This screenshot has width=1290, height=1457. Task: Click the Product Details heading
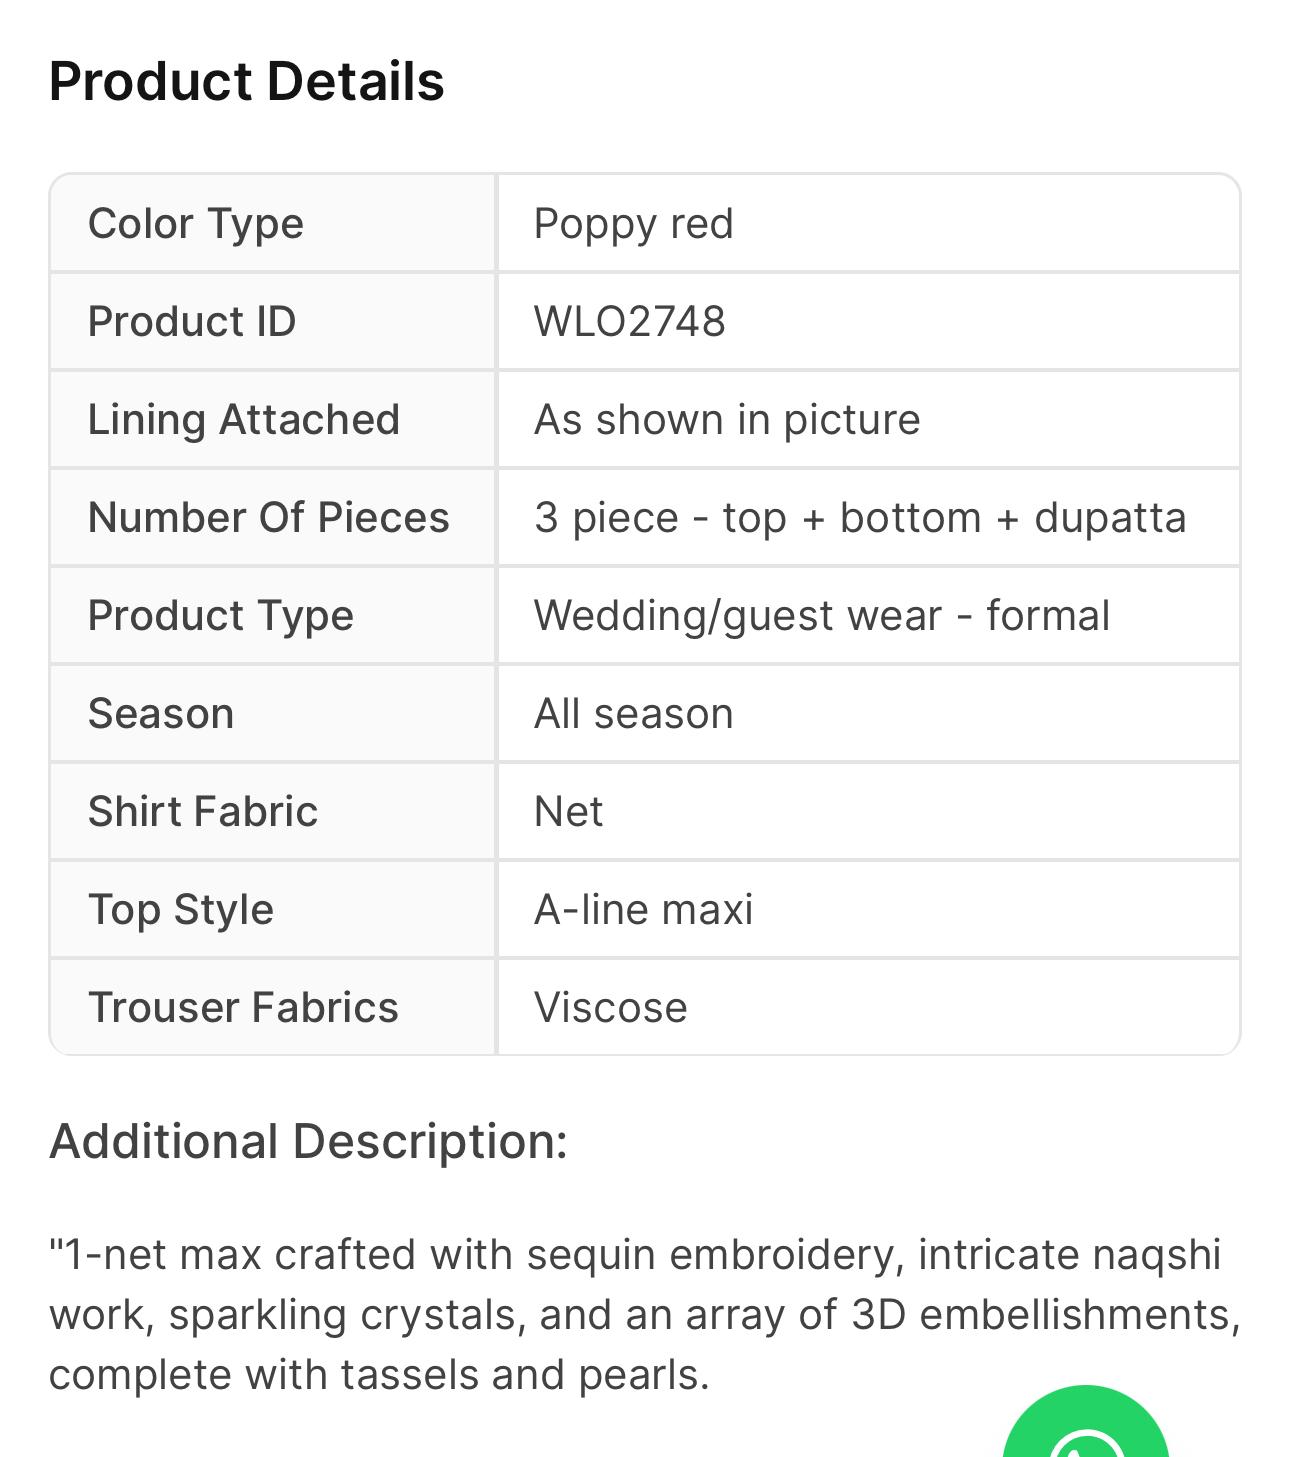pyautogui.click(x=246, y=81)
